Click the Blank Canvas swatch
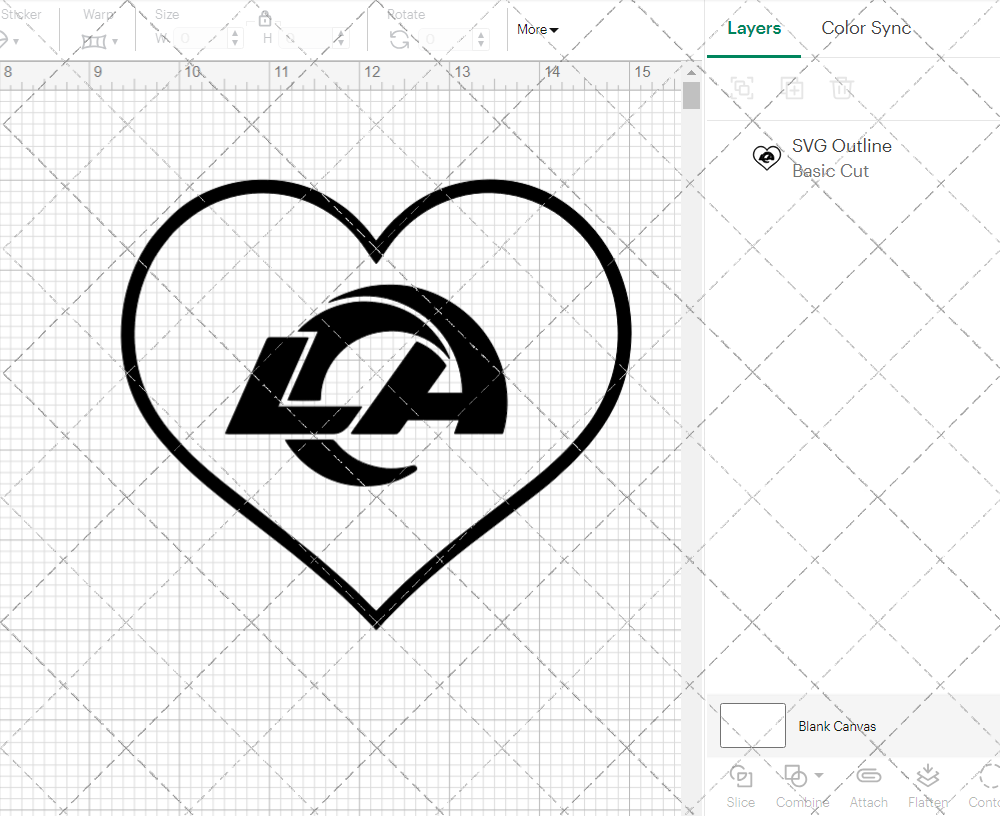1000x816 pixels. (x=753, y=725)
